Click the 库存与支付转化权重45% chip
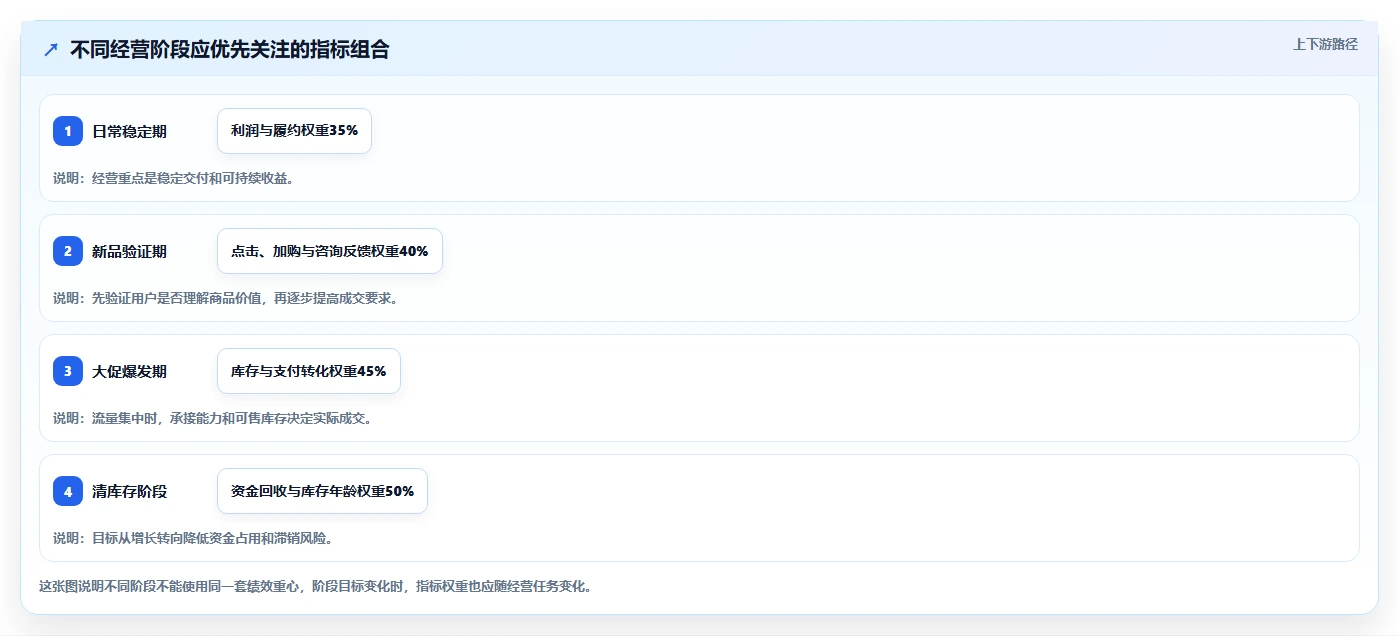Viewport: 1399px width, 636px height. 309,371
